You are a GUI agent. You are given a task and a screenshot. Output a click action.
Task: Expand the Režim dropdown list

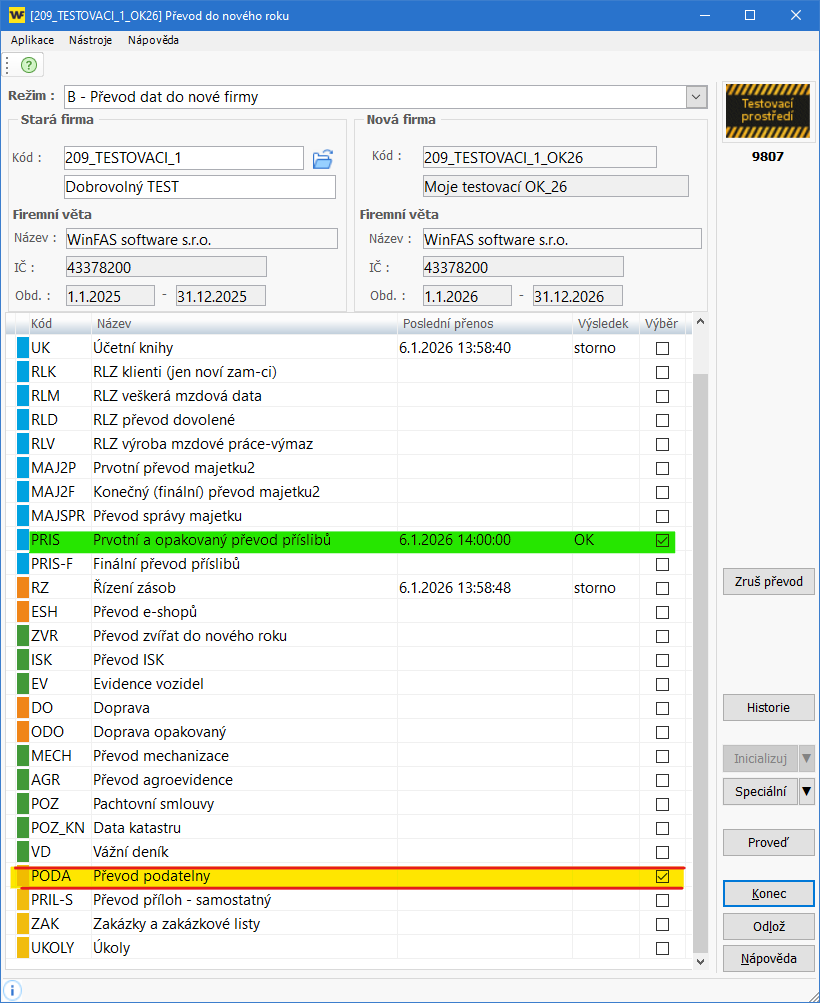coord(696,97)
